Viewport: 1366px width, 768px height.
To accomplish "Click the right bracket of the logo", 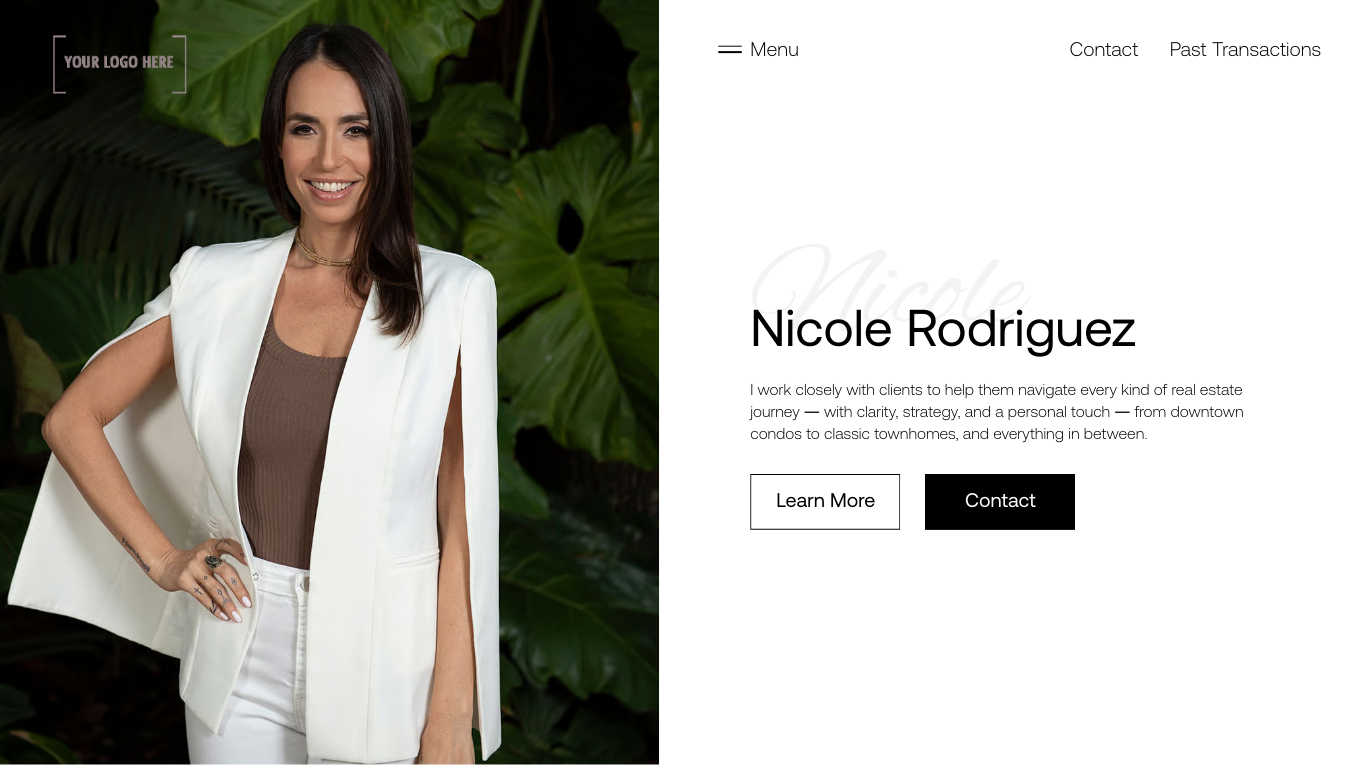I will click(180, 64).
